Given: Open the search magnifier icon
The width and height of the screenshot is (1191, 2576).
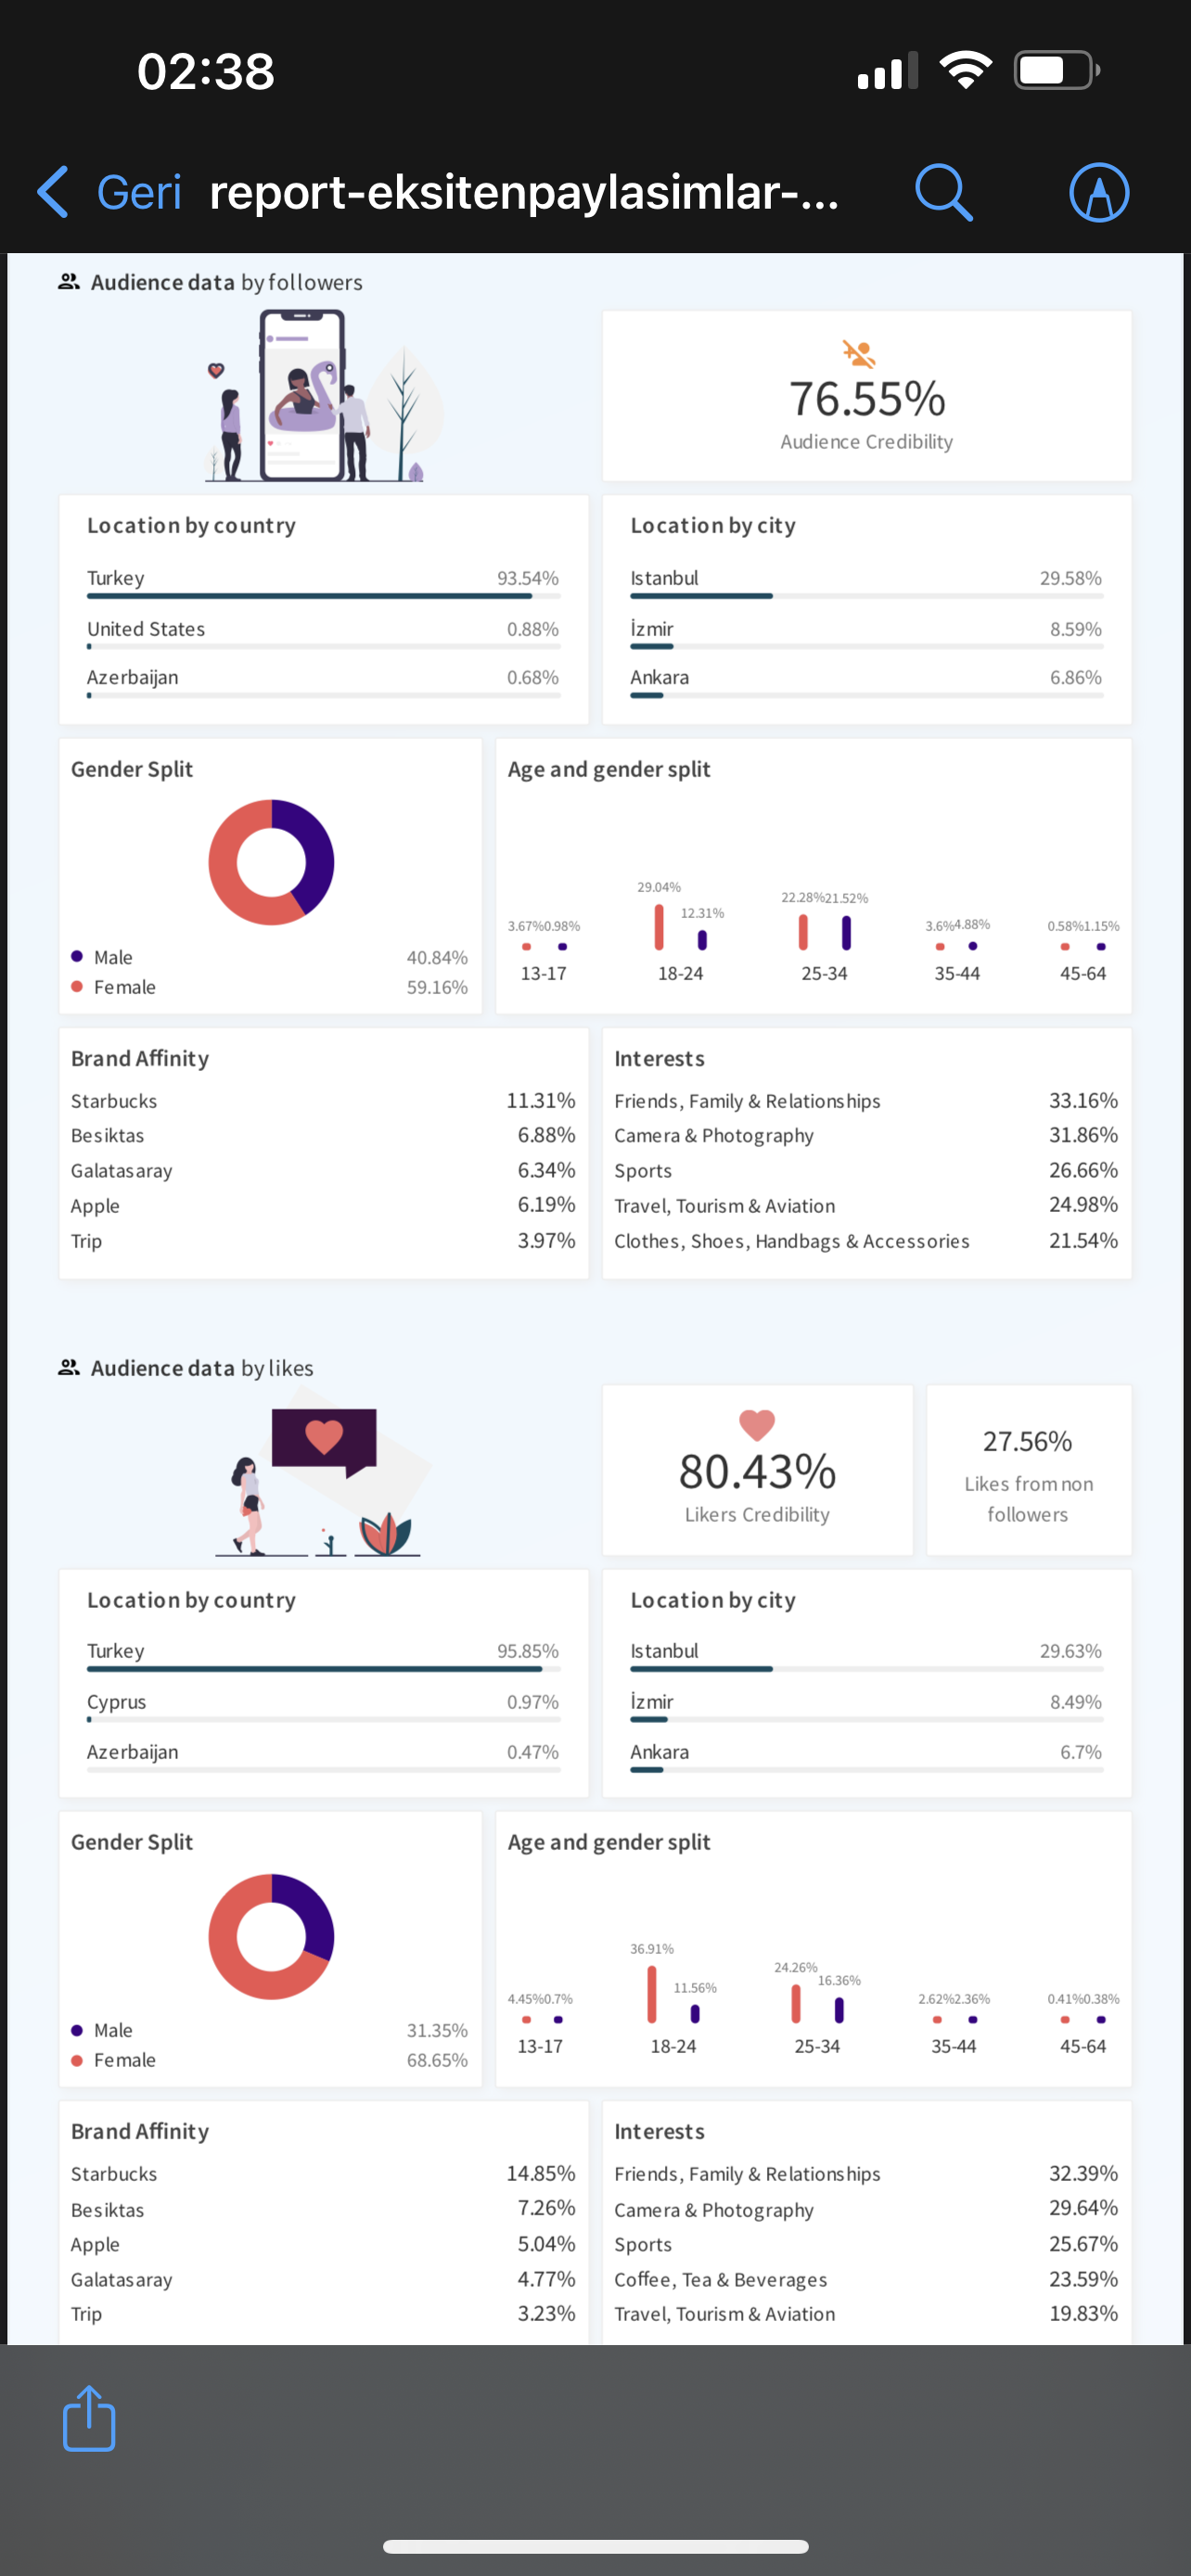Looking at the screenshot, I should pyautogui.click(x=943, y=192).
